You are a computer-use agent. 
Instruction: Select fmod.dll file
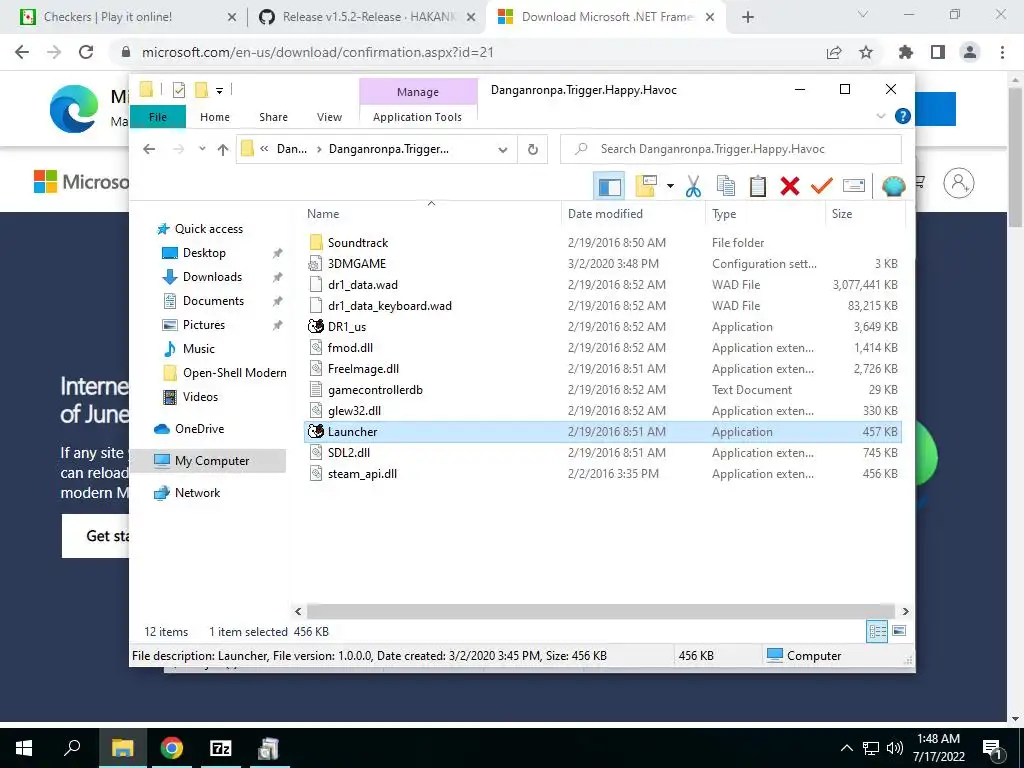pyautogui.click(x=350, y=348)
